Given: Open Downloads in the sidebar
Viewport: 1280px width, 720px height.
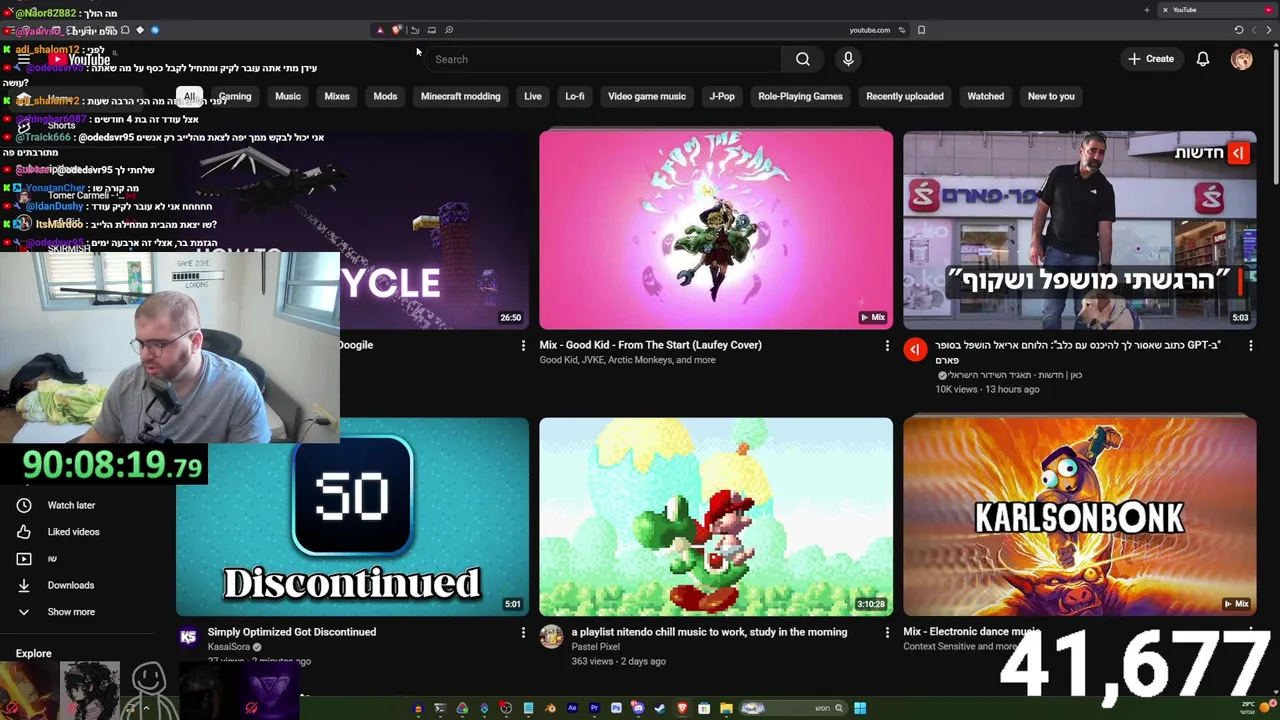Looking at the screenshot, I should pyautogui.click(x=71, y=585).
